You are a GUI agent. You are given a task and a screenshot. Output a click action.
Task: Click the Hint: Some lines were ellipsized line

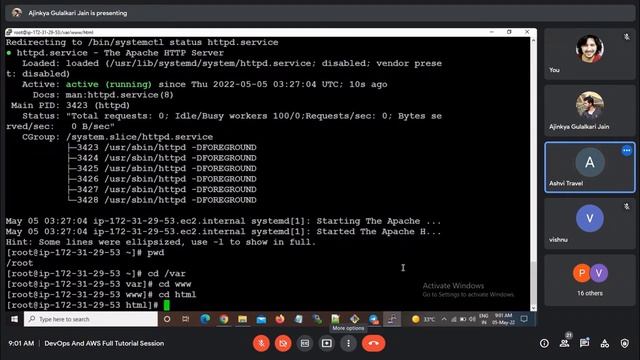[161, 242]
